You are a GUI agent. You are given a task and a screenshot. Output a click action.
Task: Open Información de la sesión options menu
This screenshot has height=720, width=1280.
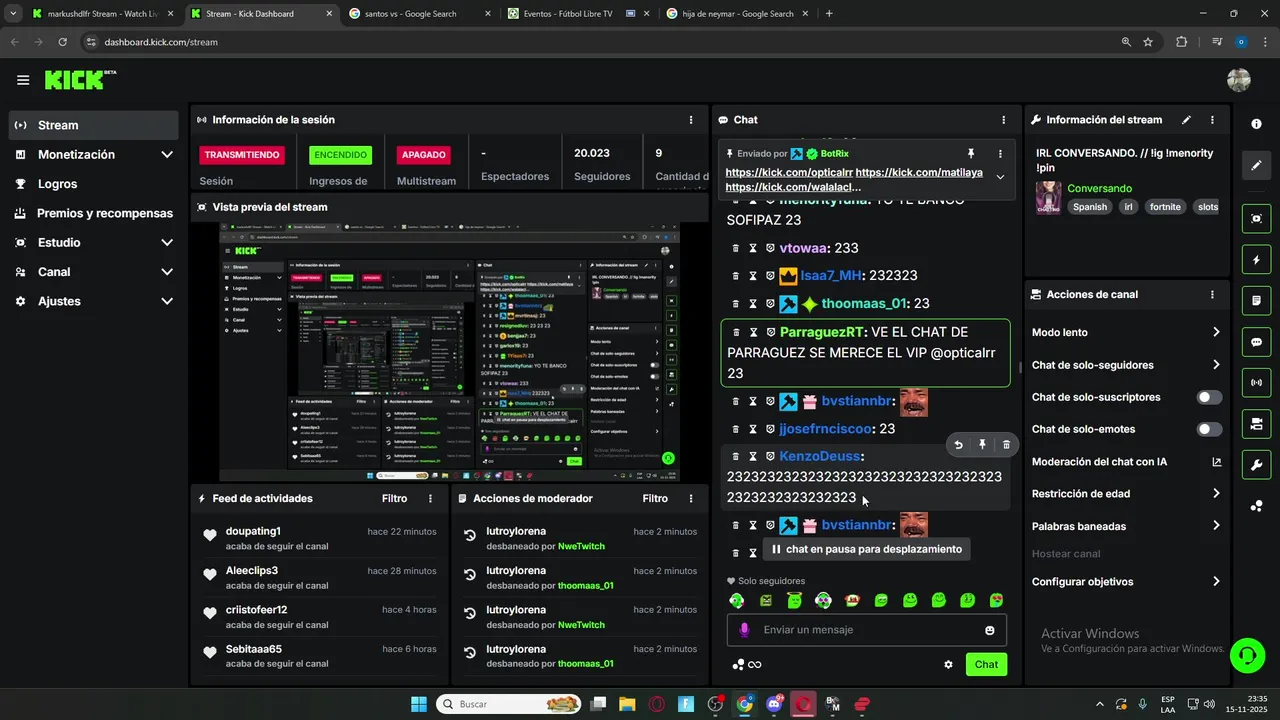tap(691, 120)
